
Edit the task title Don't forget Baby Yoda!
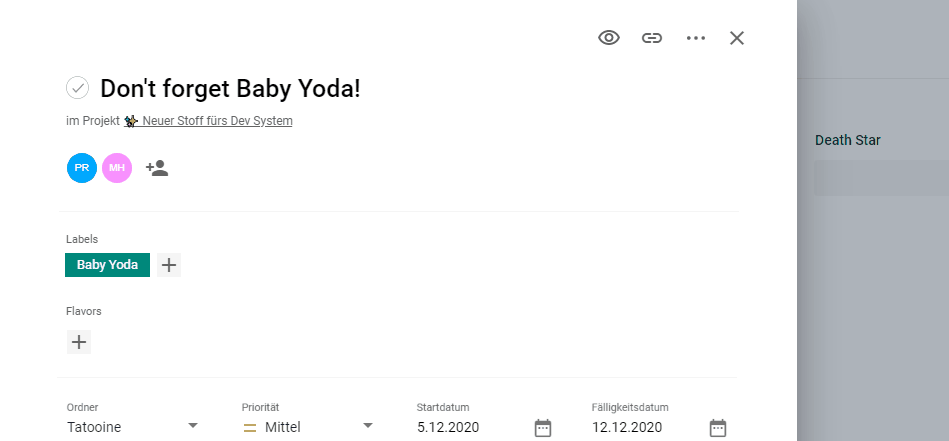point(230,88)
